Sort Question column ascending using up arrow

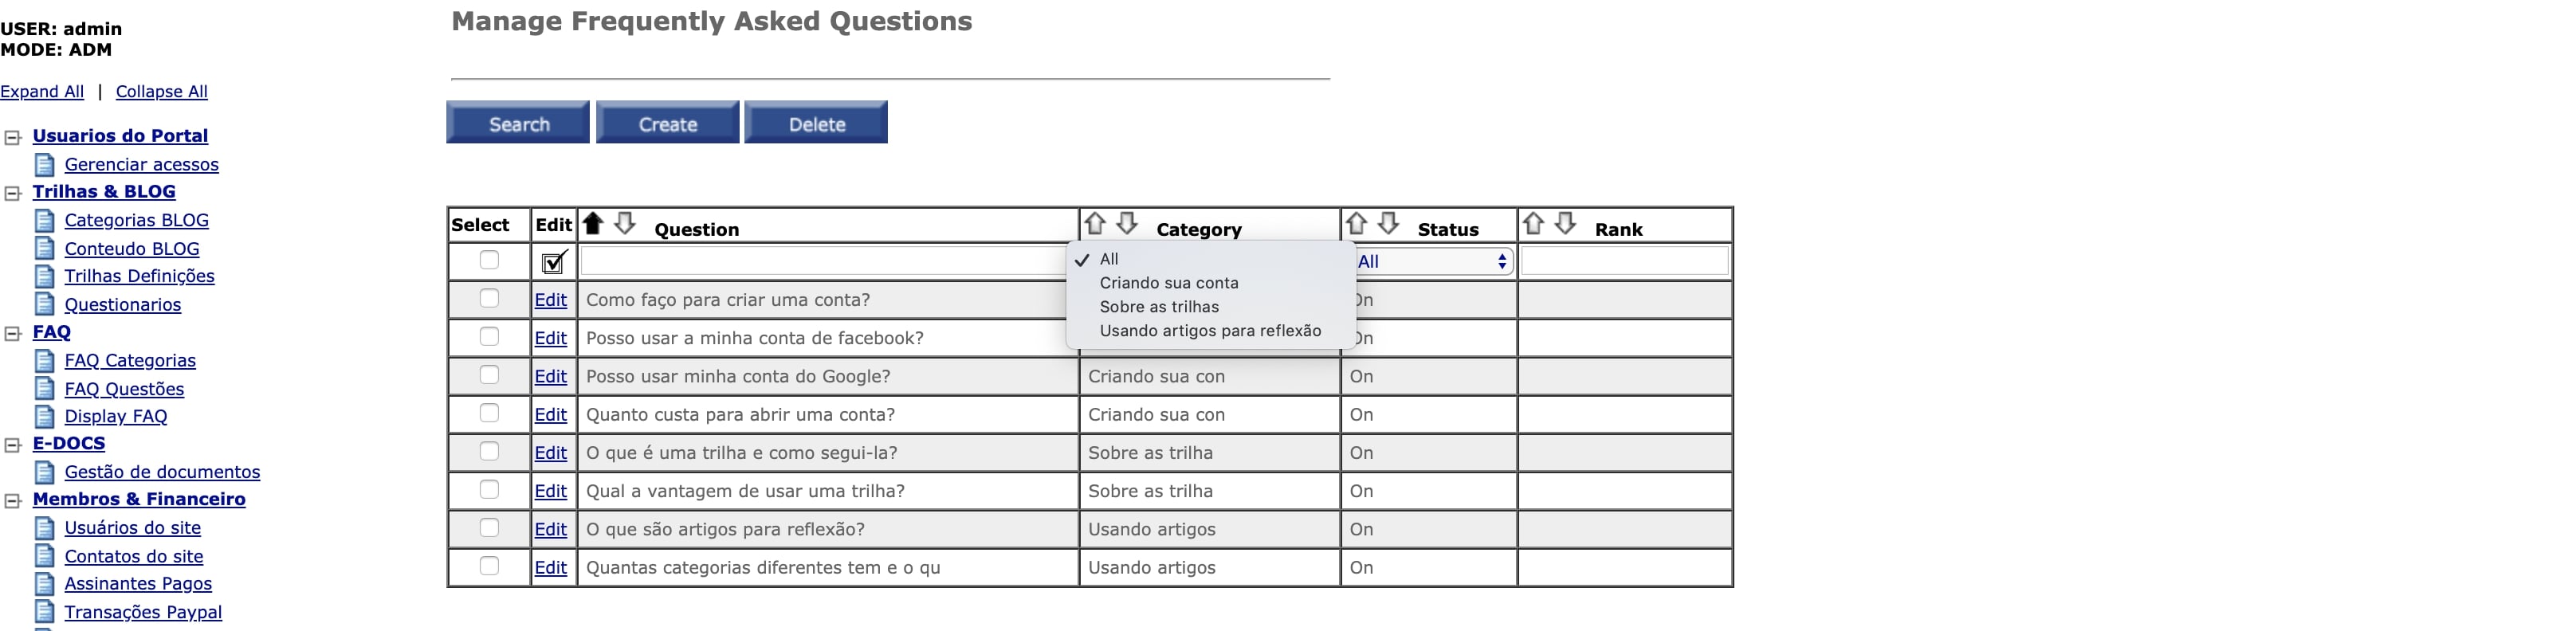pyautogui.click(x=593, y=223)
